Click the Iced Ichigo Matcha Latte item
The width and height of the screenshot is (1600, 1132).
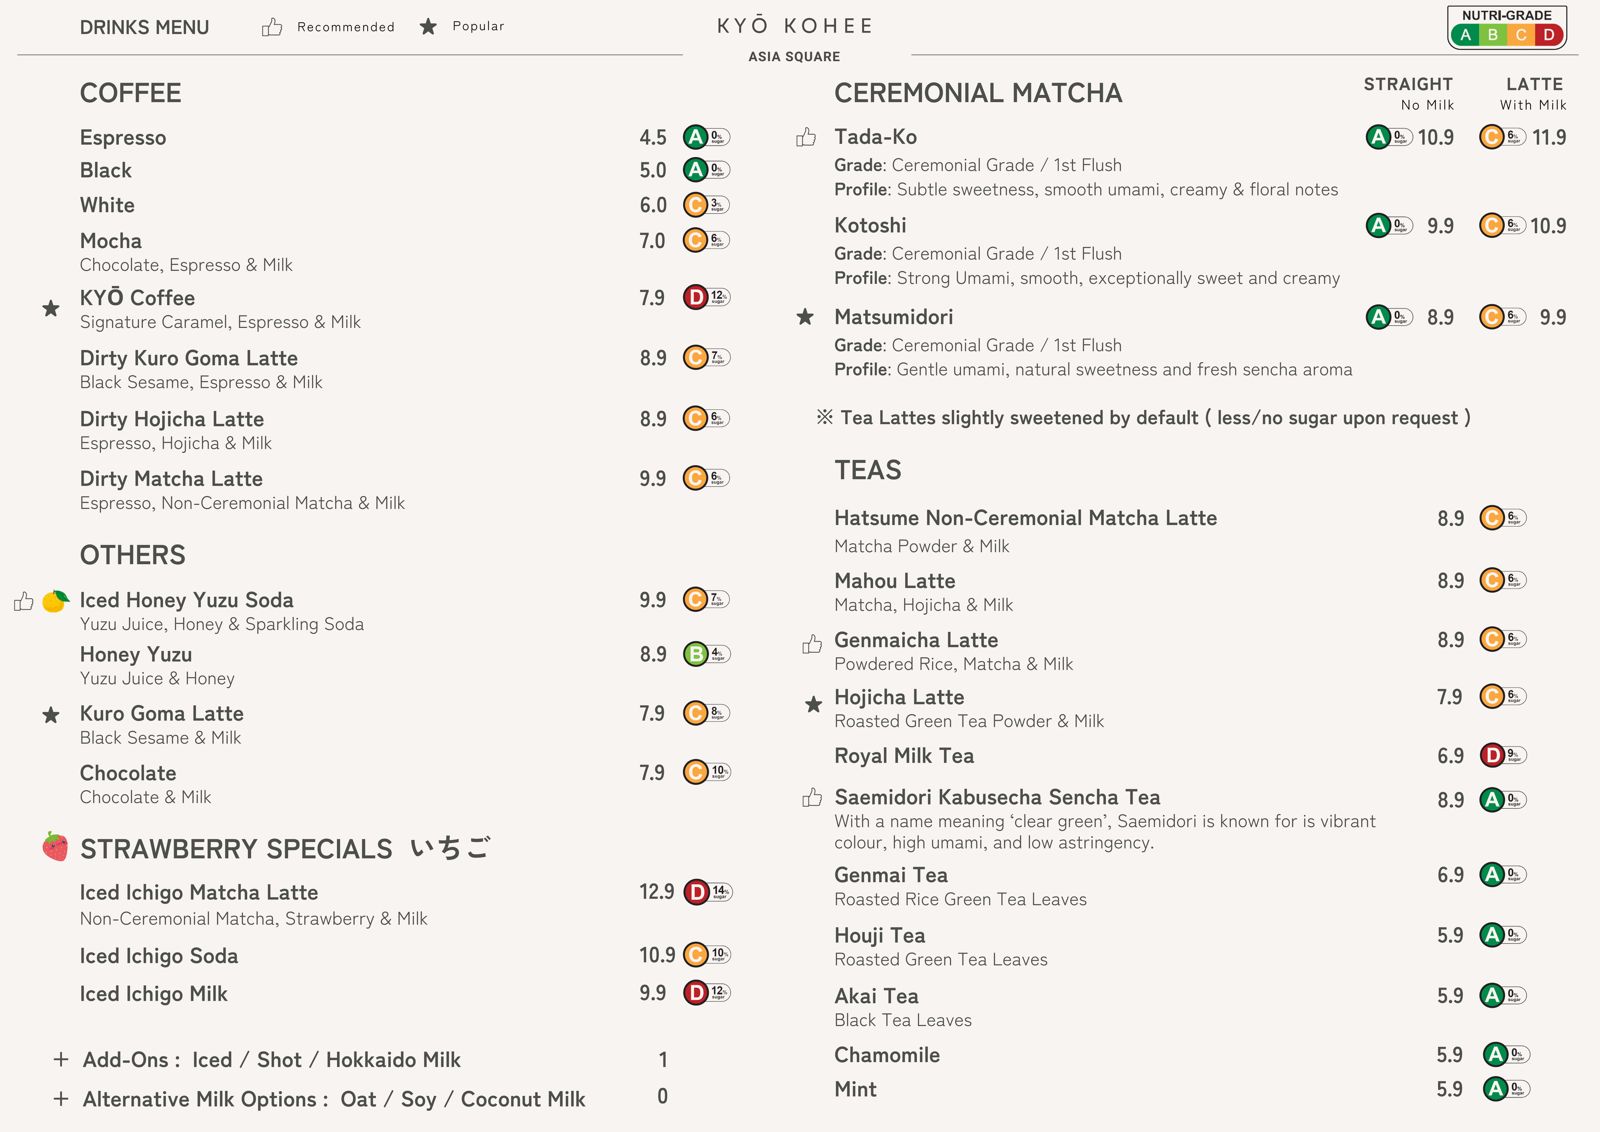coord(199,892)
